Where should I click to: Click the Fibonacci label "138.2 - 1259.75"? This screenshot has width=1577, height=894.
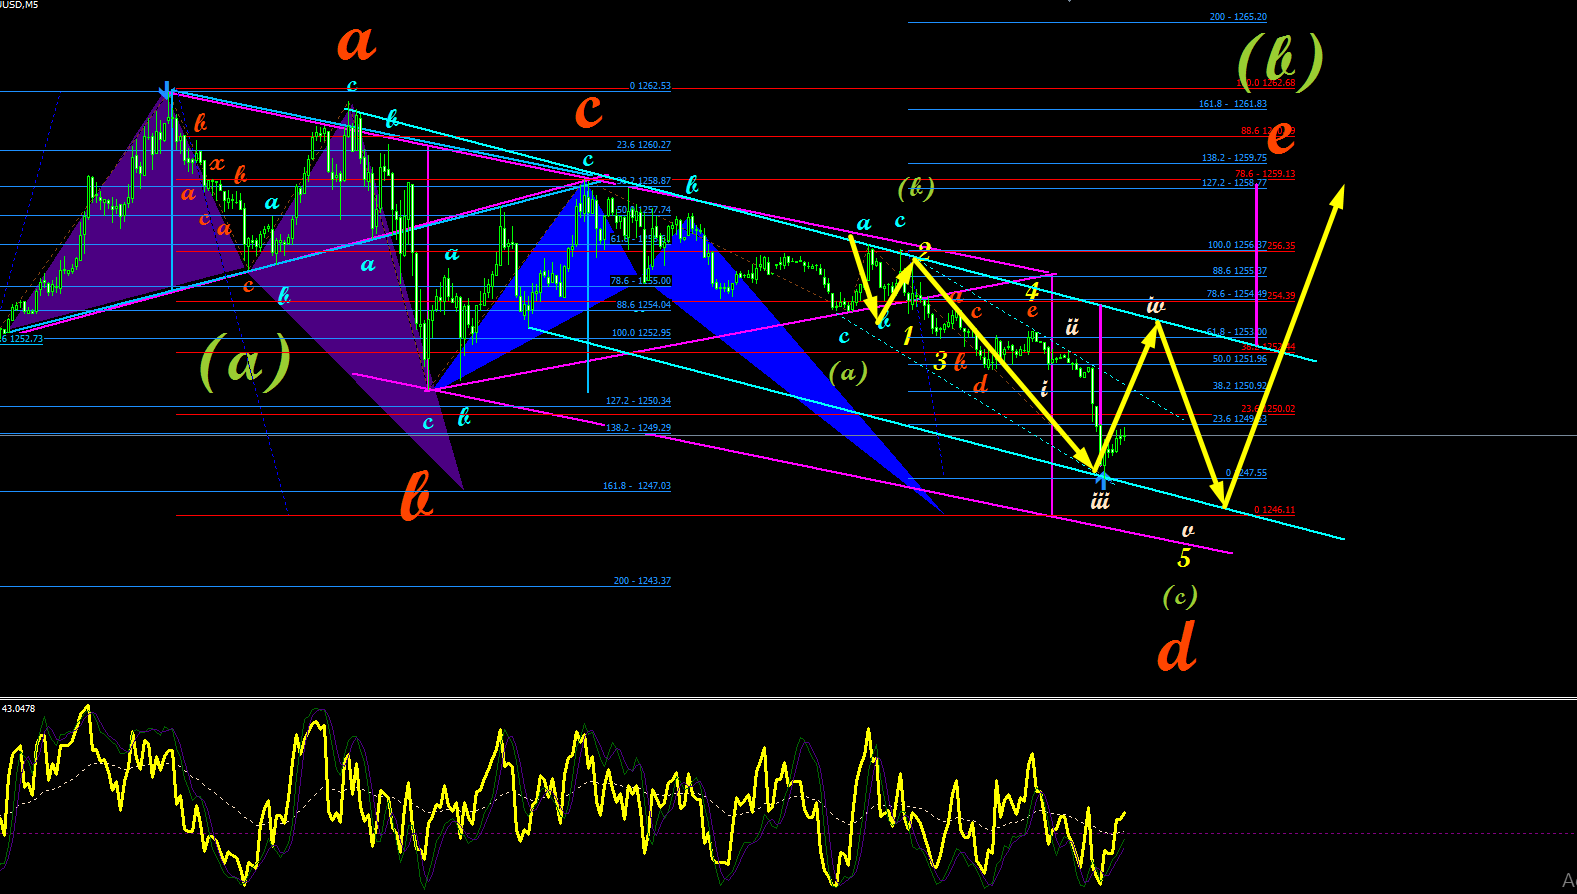[1234, 158]
